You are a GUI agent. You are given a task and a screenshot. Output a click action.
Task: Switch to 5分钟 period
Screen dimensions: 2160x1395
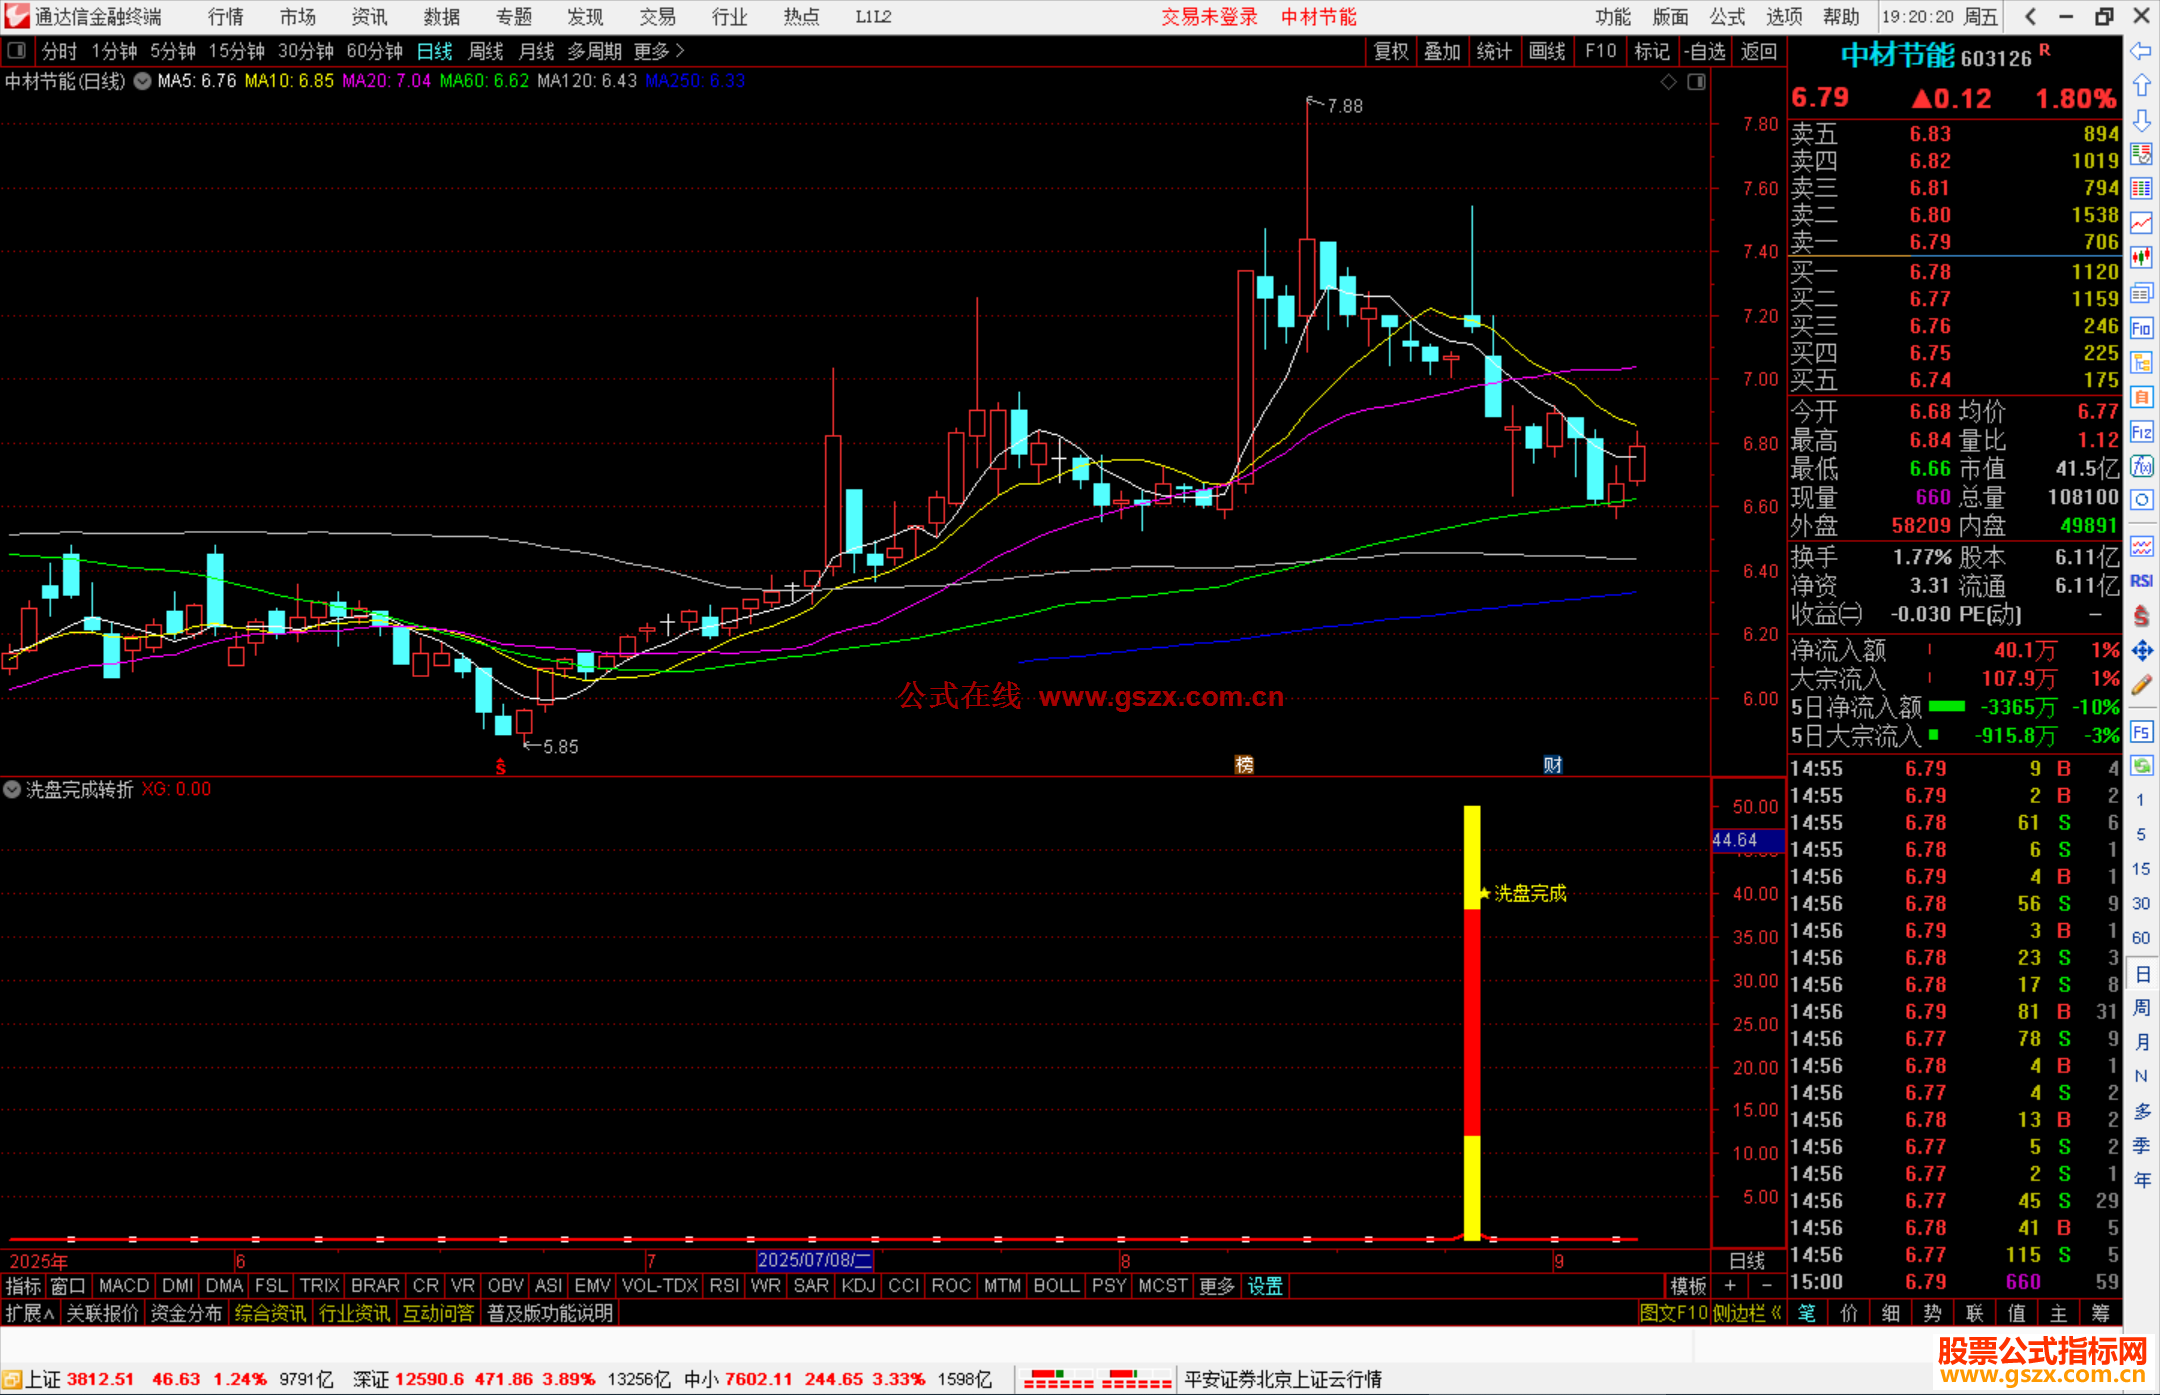(173, 51)
